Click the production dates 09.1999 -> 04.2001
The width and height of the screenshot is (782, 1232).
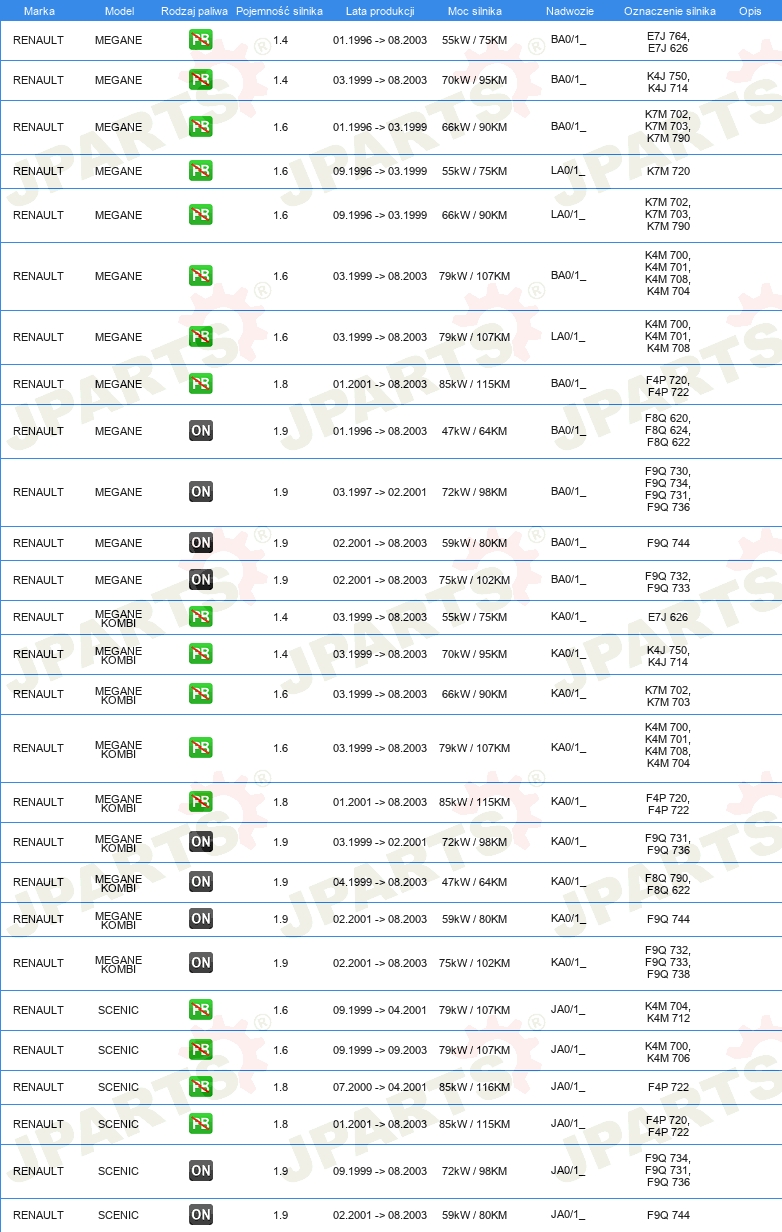coord(380,1010)
